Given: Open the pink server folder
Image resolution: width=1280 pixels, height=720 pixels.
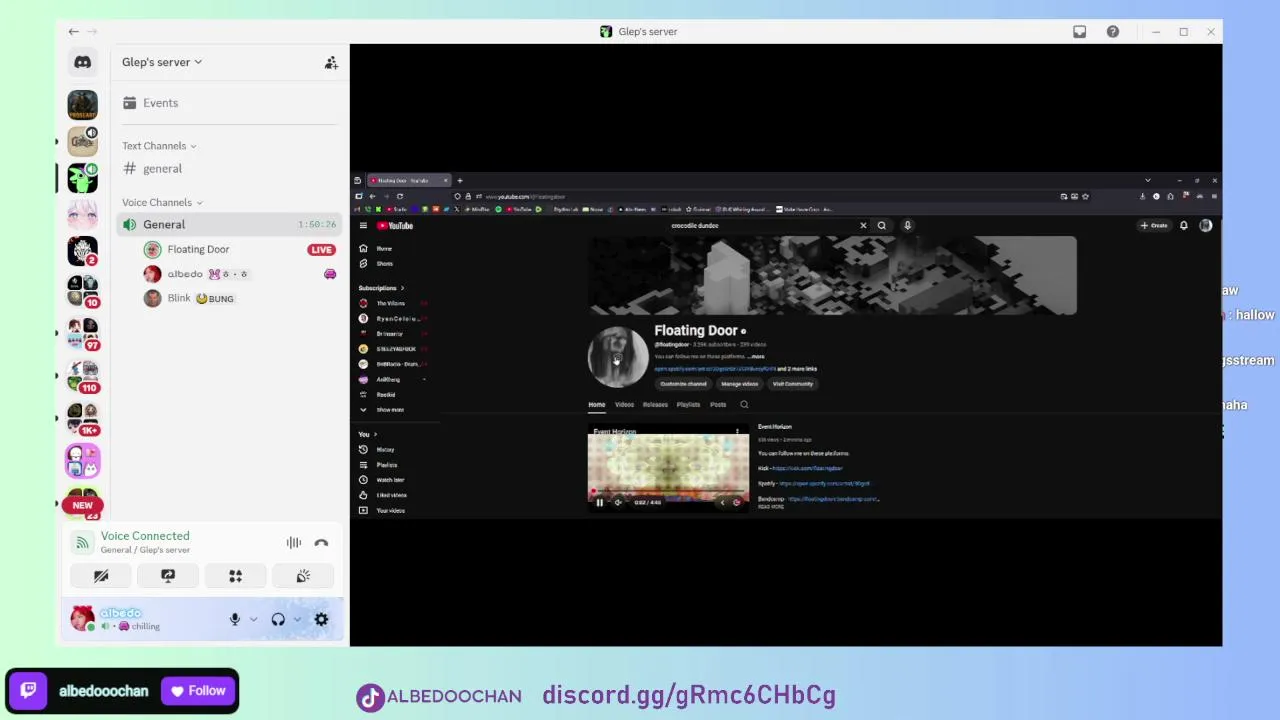Looking at the screenshot, I should tap(82, 461).
